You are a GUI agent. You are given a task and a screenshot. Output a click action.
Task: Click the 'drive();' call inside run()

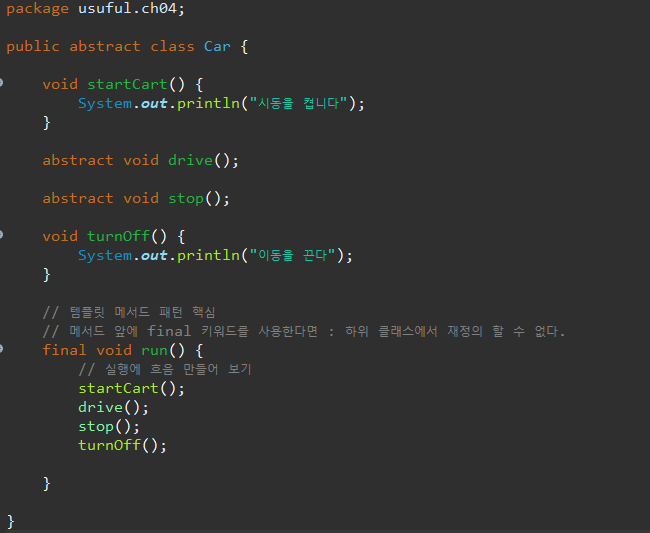click(113, 407)
